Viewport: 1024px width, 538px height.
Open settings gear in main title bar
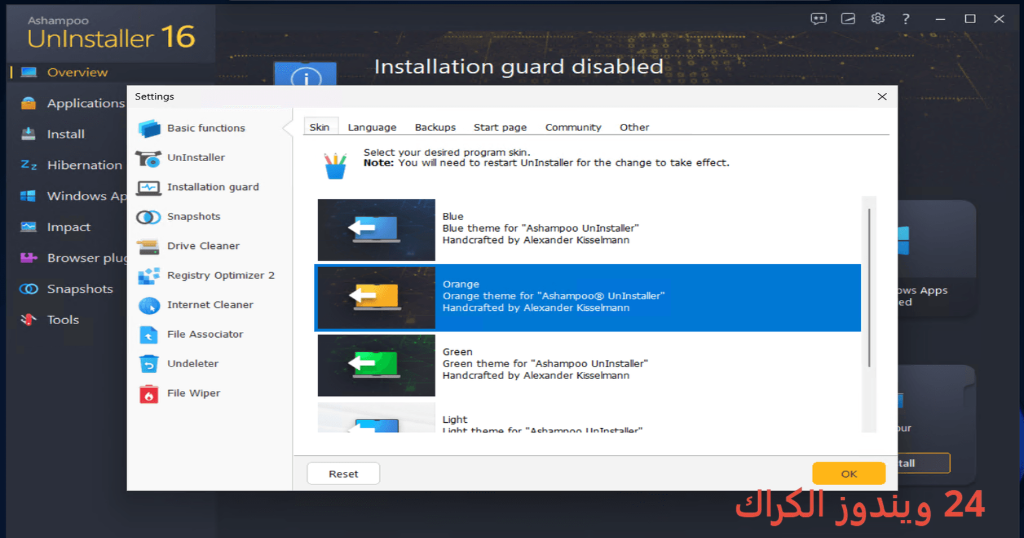coord(878,19)
